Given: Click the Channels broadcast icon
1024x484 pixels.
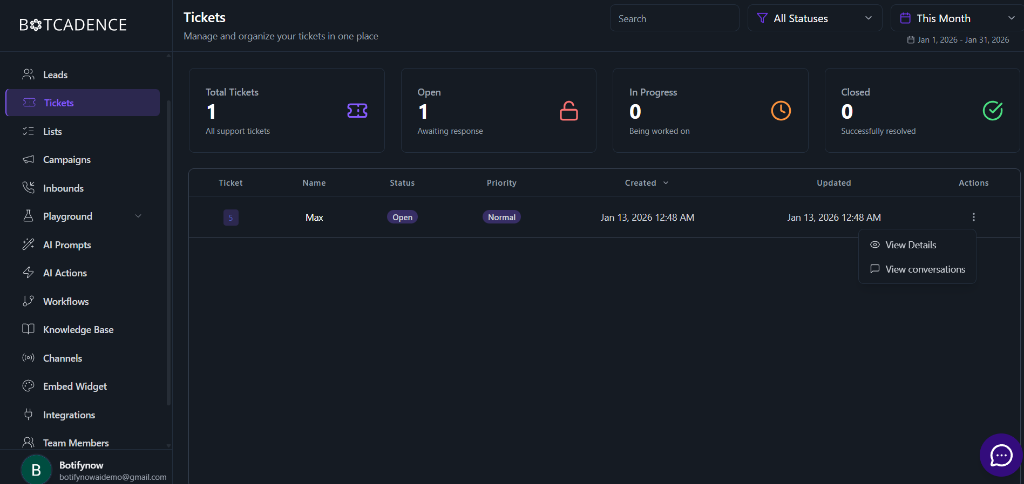Looking at the screenshot, I should coord(28,358).
